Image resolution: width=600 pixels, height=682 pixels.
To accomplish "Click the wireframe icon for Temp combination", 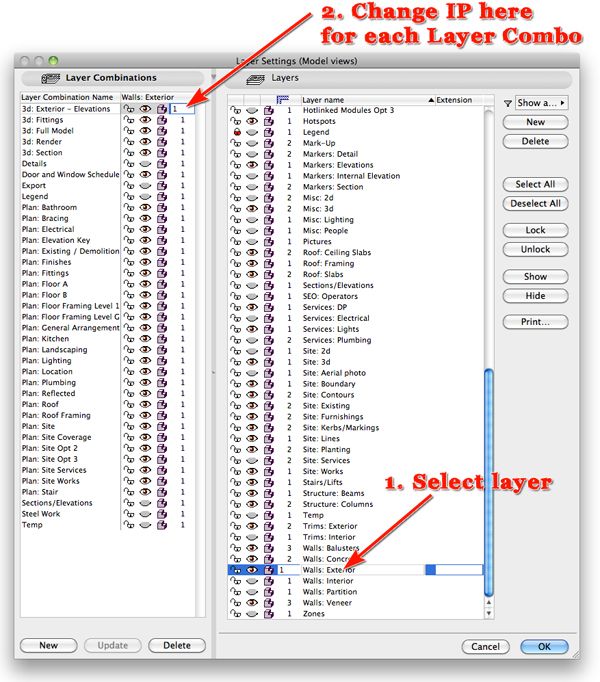I will [162, 525].
